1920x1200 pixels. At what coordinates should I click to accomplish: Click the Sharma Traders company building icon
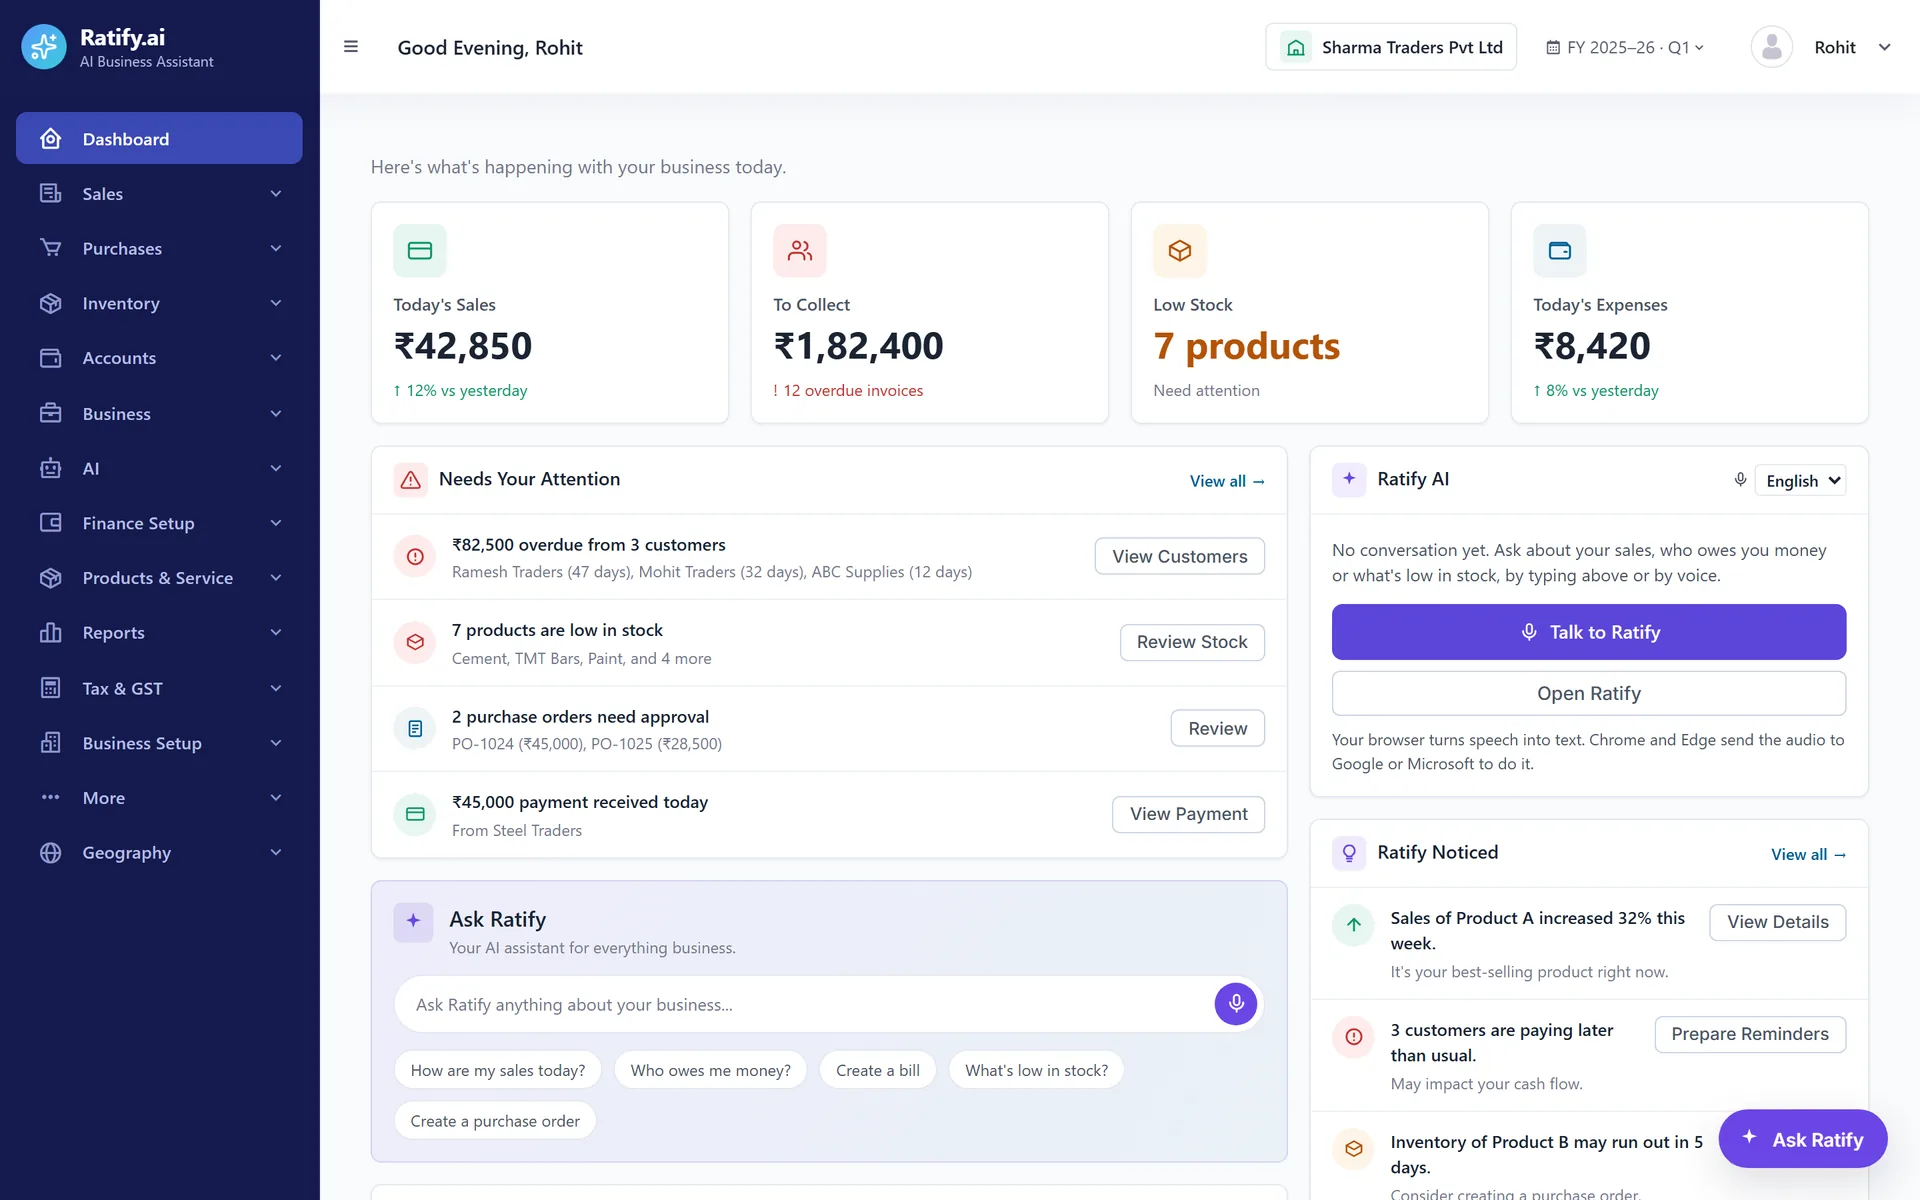1296,47
